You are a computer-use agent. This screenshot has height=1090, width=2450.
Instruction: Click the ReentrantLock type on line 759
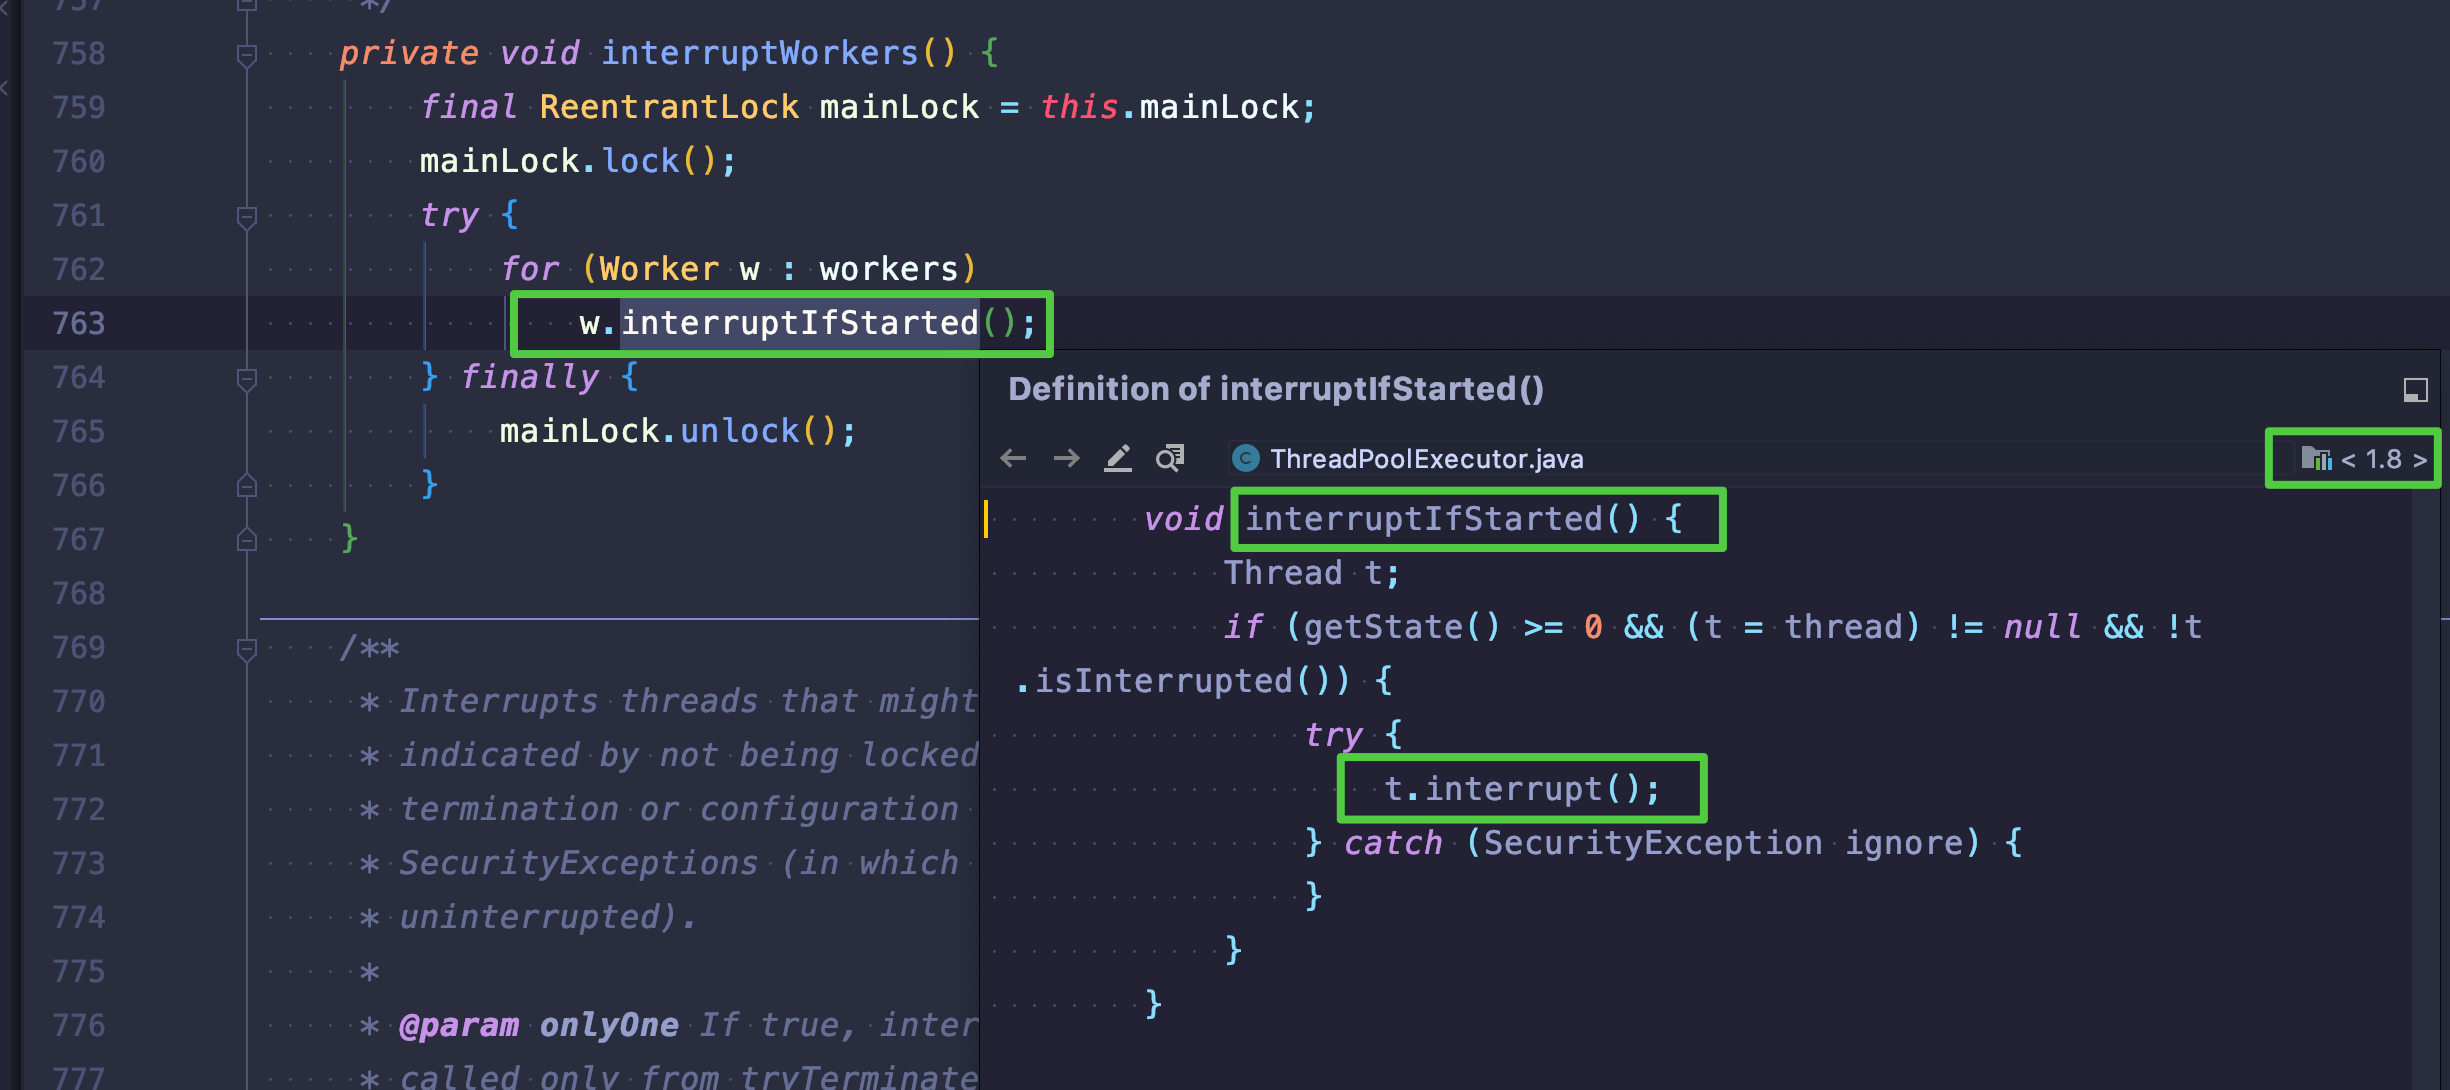668,107
